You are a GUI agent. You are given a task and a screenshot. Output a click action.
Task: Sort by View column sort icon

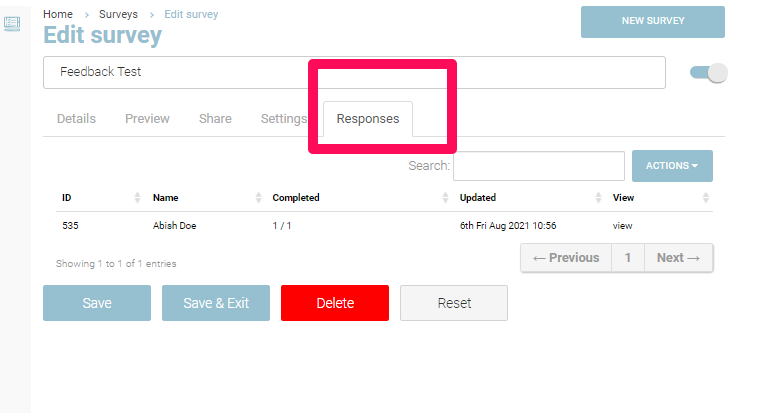coord(706,198)
